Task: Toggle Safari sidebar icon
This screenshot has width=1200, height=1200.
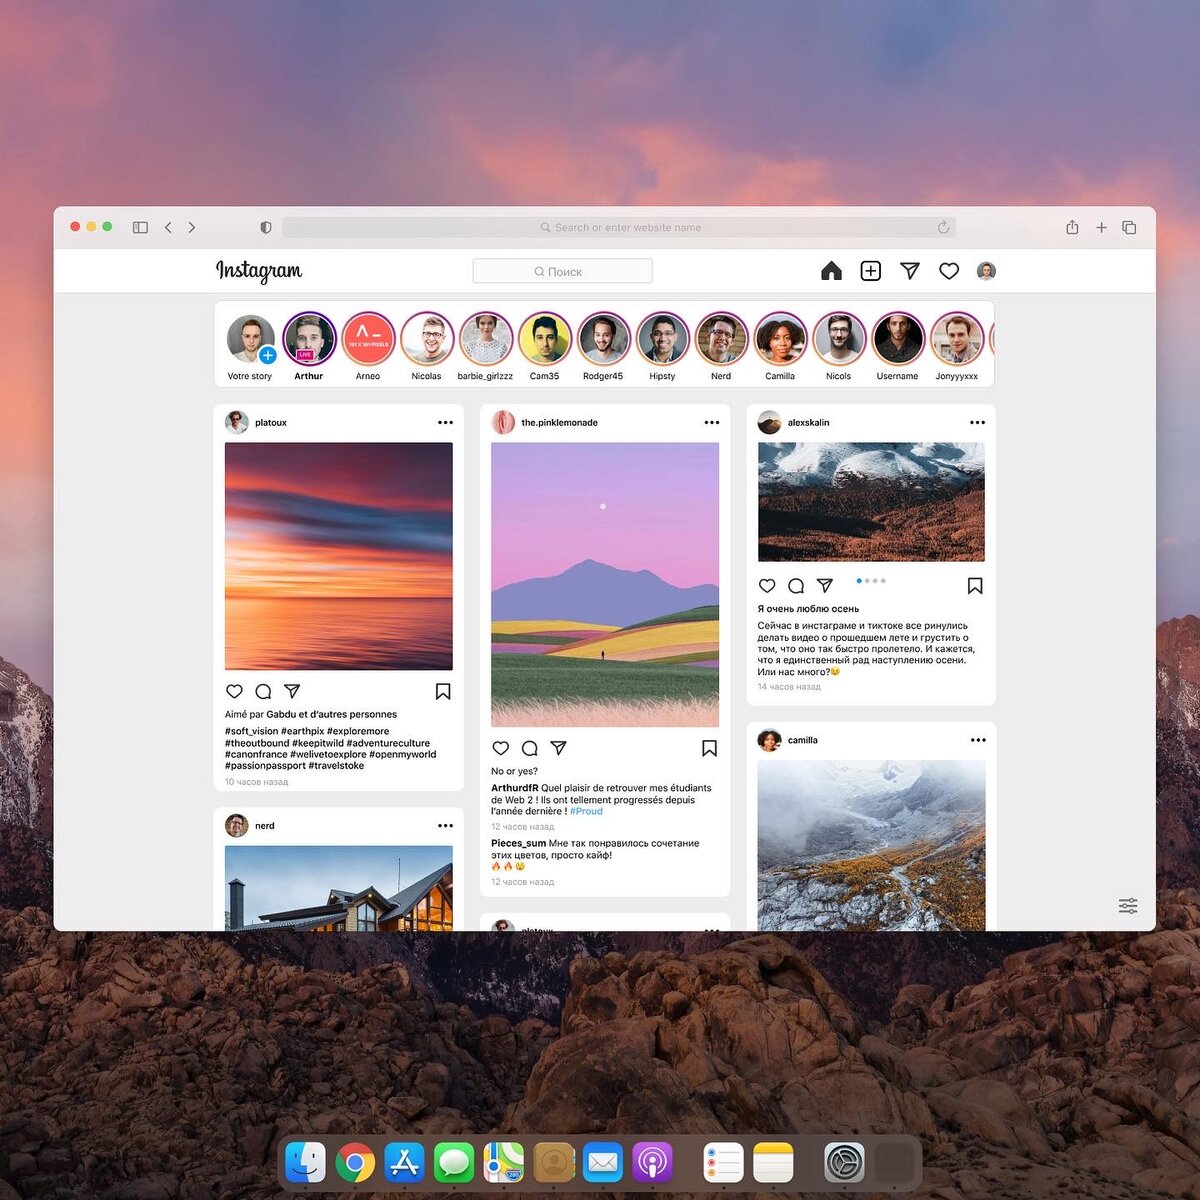Action: coord(140,227)
